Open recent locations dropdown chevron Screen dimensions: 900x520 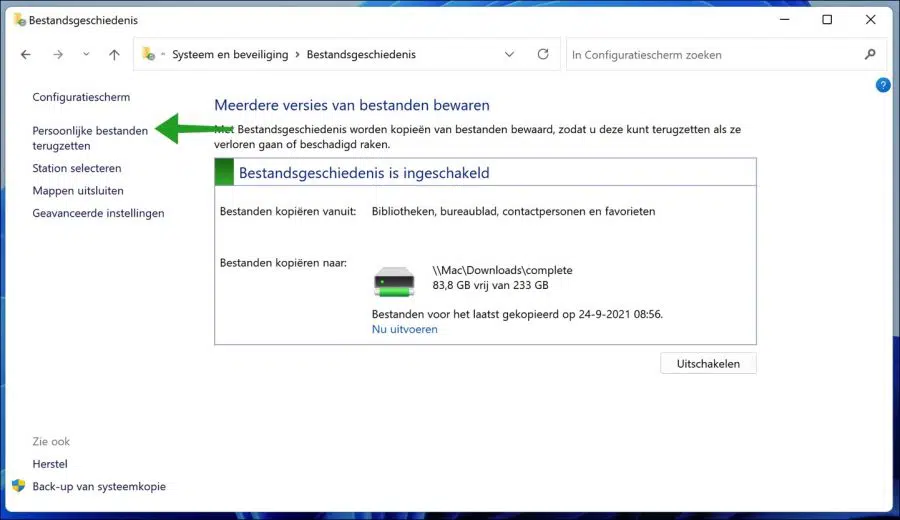click(x=86, y=55)
